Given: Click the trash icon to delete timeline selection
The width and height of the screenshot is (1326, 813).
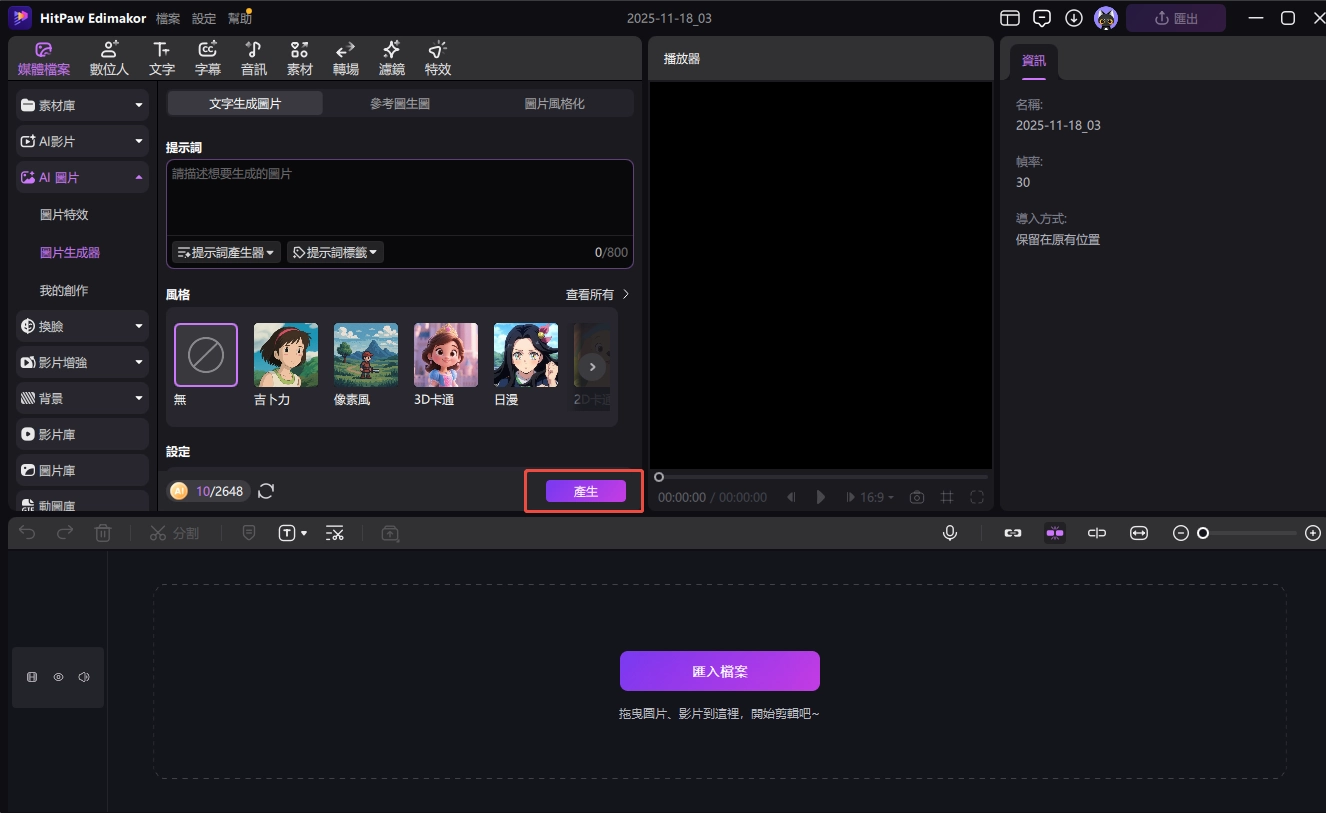Looking at the screenshot, I should (103, 532).
